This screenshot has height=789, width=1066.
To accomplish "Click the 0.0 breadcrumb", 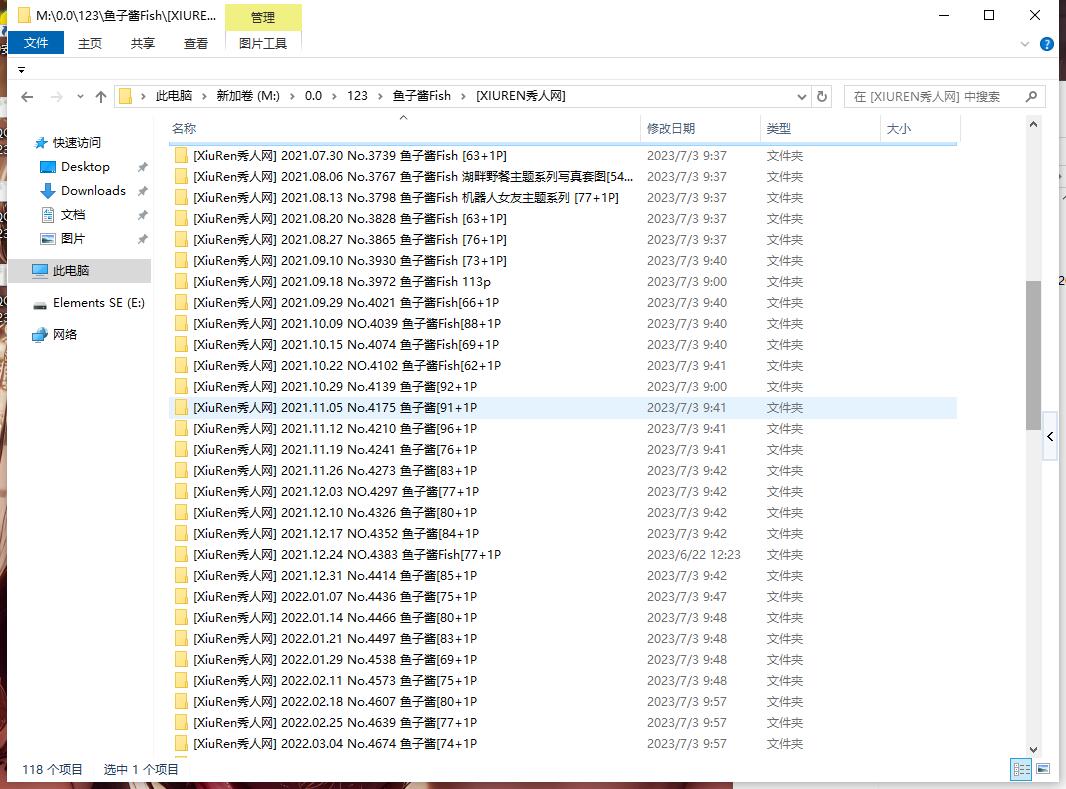I will tap(313, 96).
